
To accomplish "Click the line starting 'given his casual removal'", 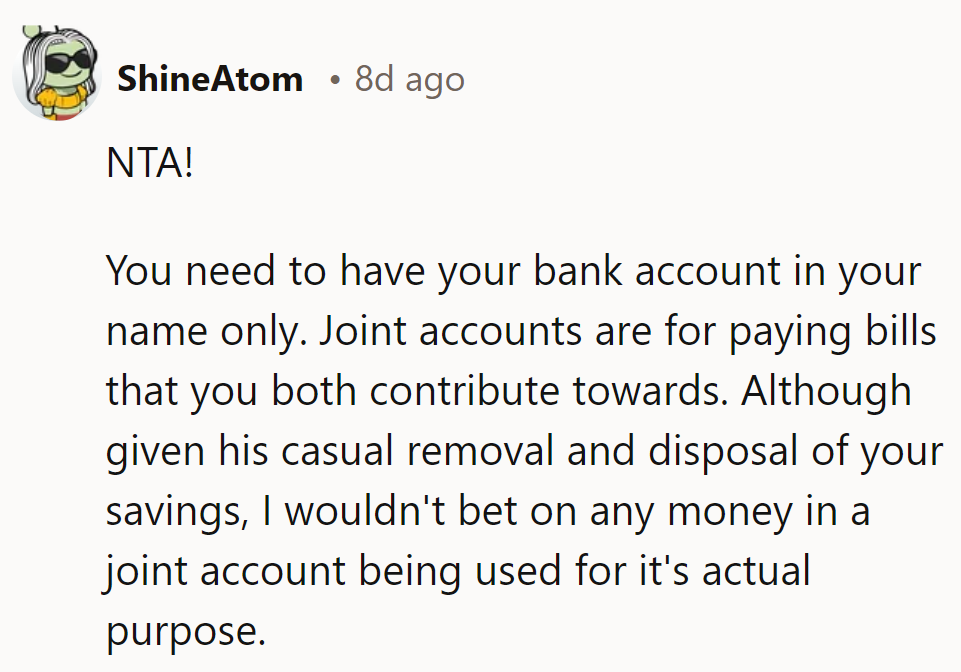I will pos(524,451).
